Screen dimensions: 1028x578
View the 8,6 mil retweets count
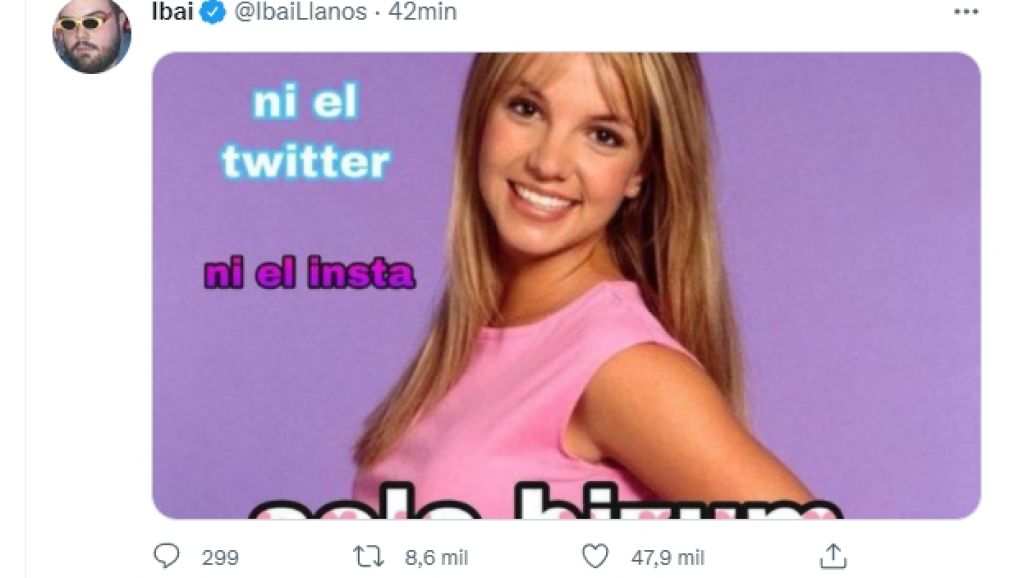tap(436, 558)
